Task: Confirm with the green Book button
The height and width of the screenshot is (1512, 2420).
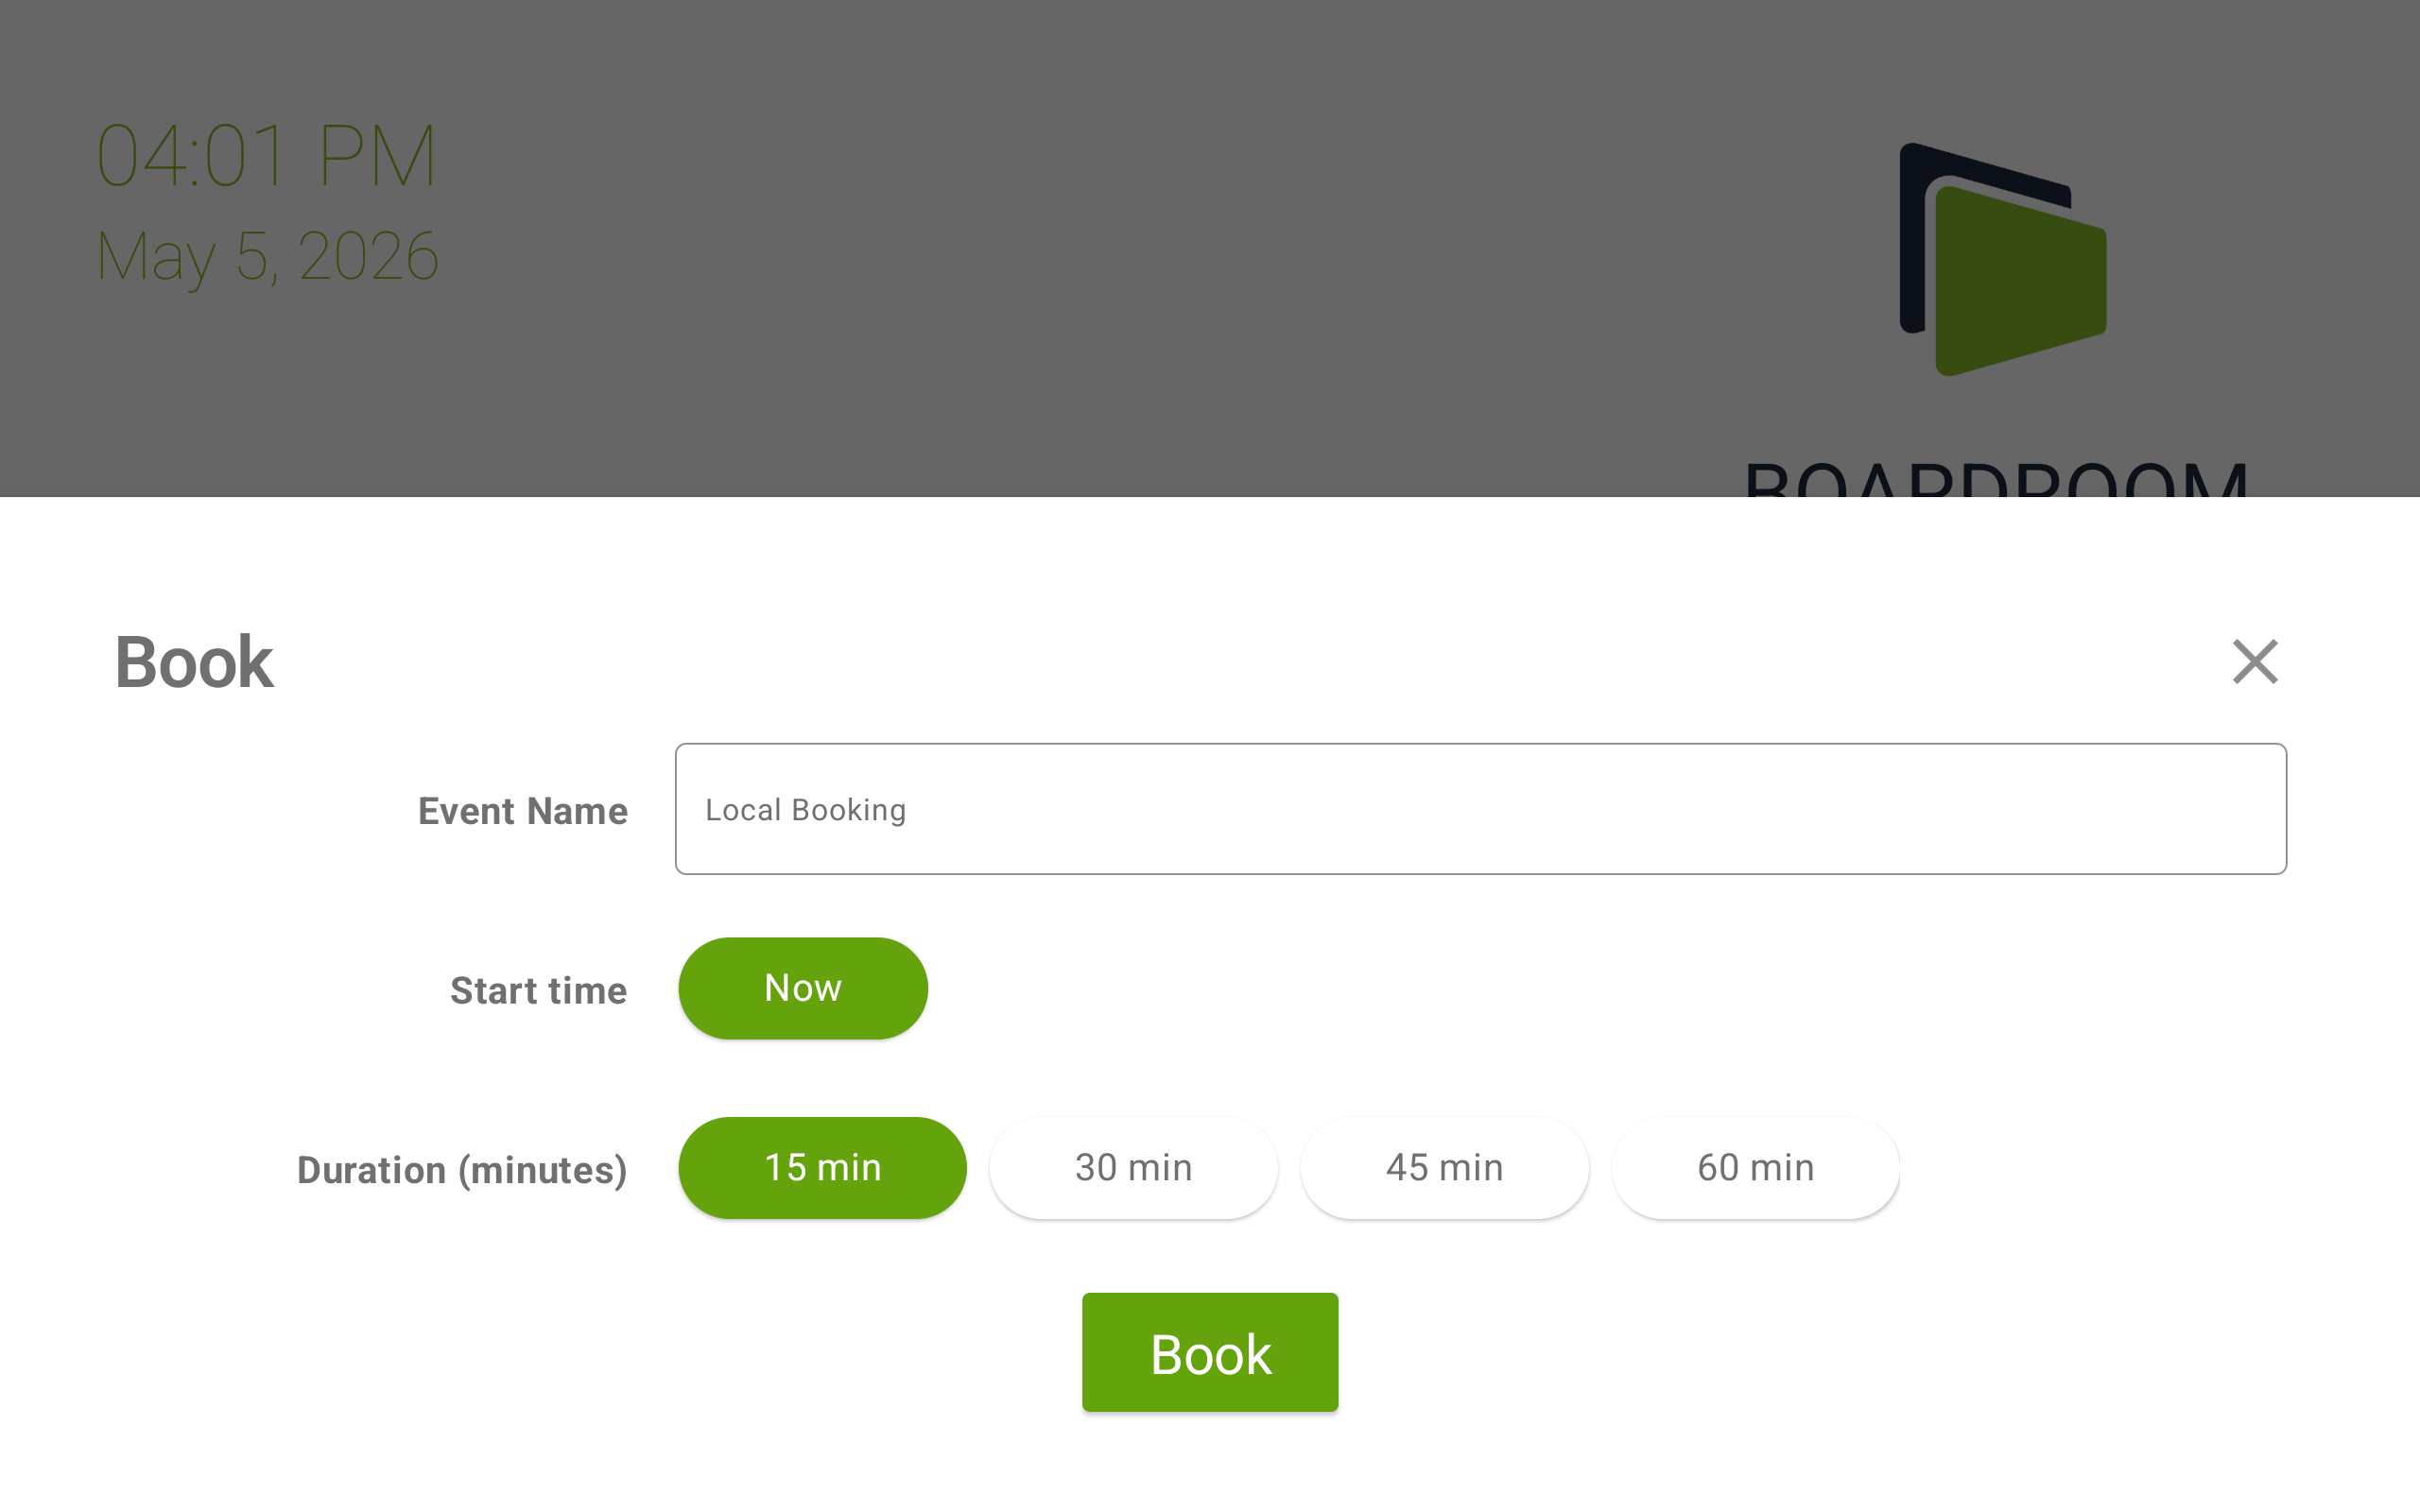Action: coord(1210,1353)
